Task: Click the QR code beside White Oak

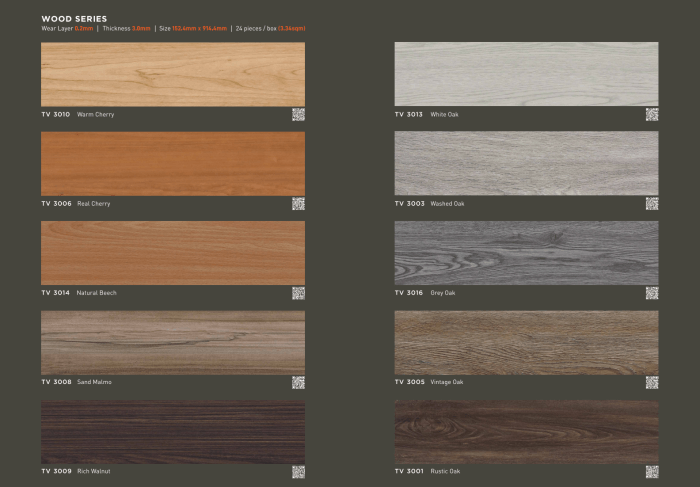Action: pyautogui.click(x=652, y=114)
